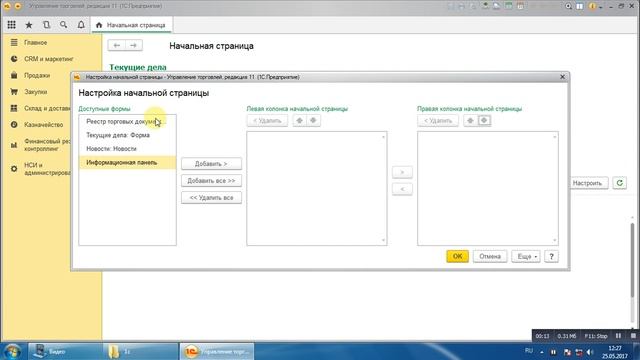Open help question mark button
Image resolution: width=640 pixels, height=360 pixels.
551,256
